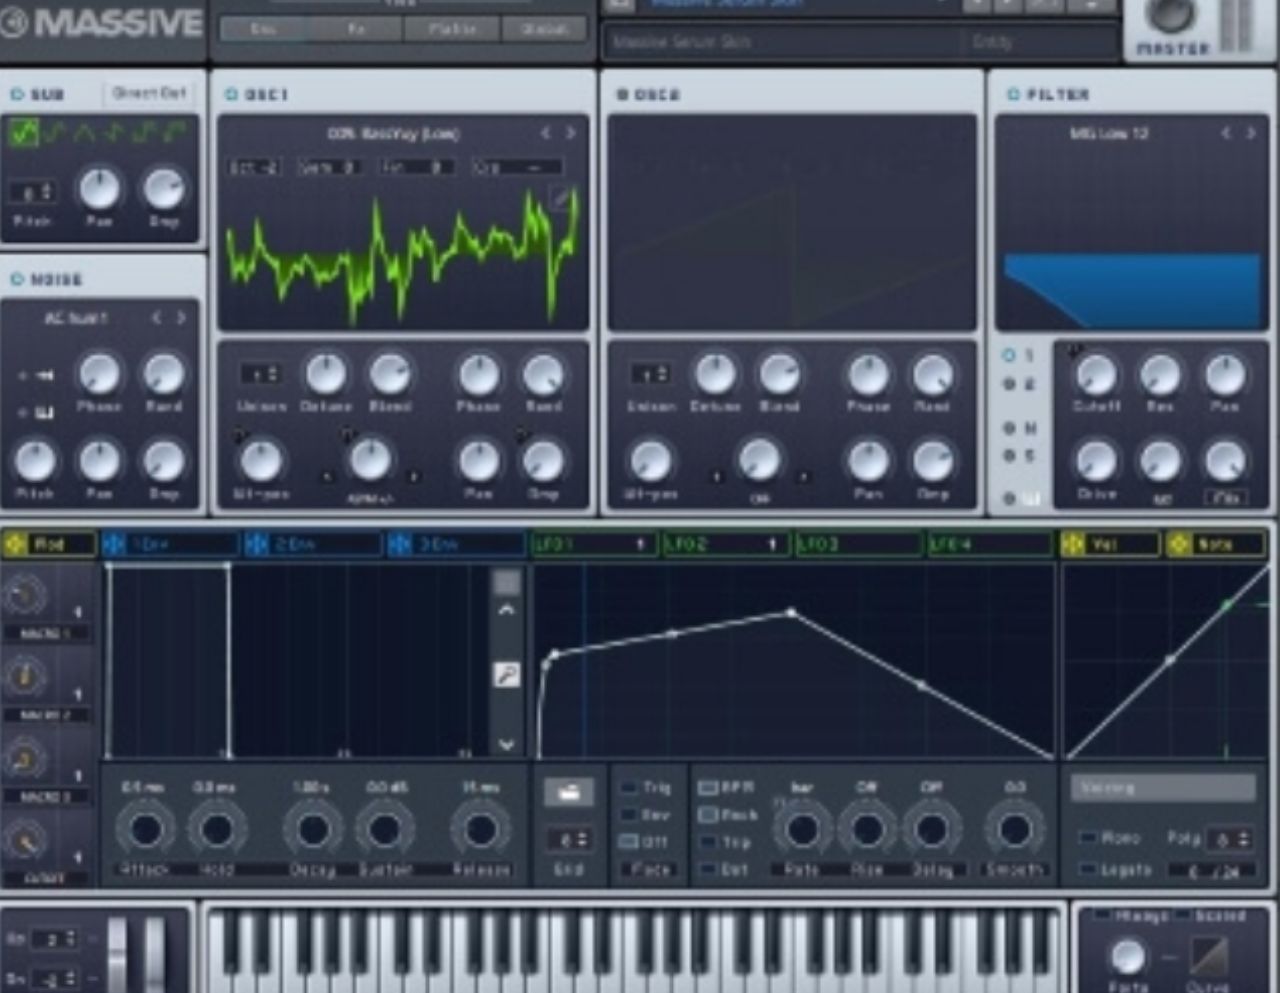
Task: Open the OSC1 wavetable name menu
Action: pos(393,133)
